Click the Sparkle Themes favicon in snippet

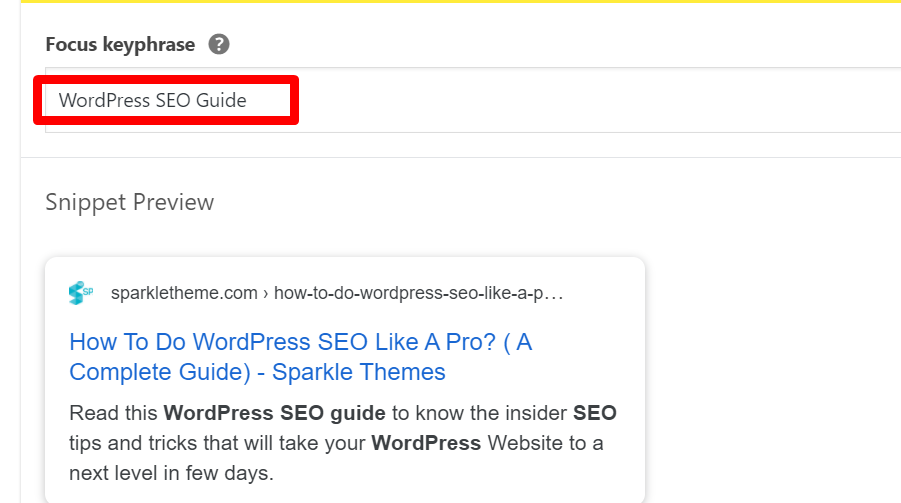(80, 293)
